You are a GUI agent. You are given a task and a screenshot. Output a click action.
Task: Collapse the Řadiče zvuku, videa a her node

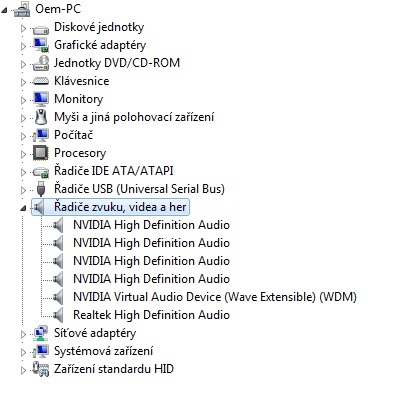[23, 208]
